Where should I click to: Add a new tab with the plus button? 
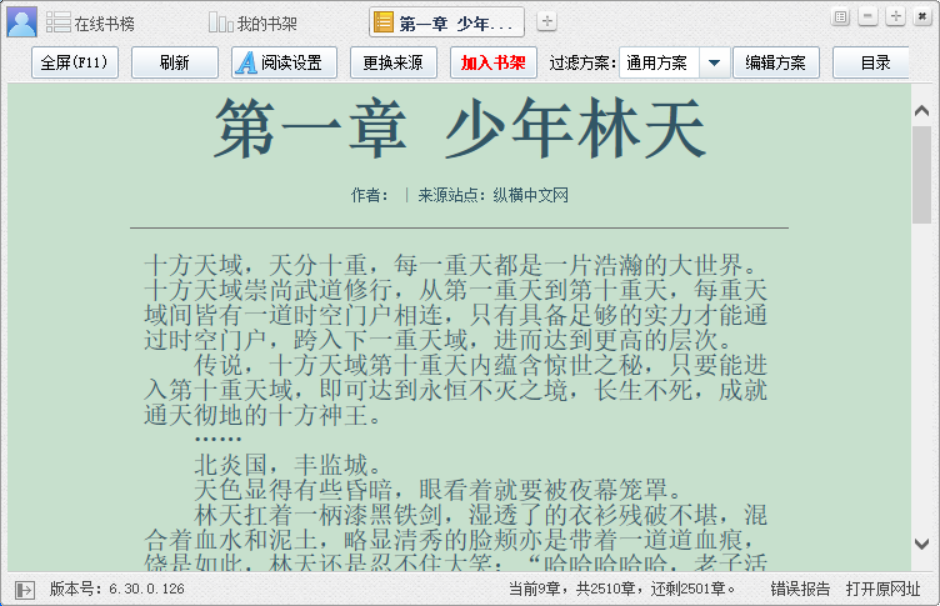pyautogui.click(x=546, y=22)
